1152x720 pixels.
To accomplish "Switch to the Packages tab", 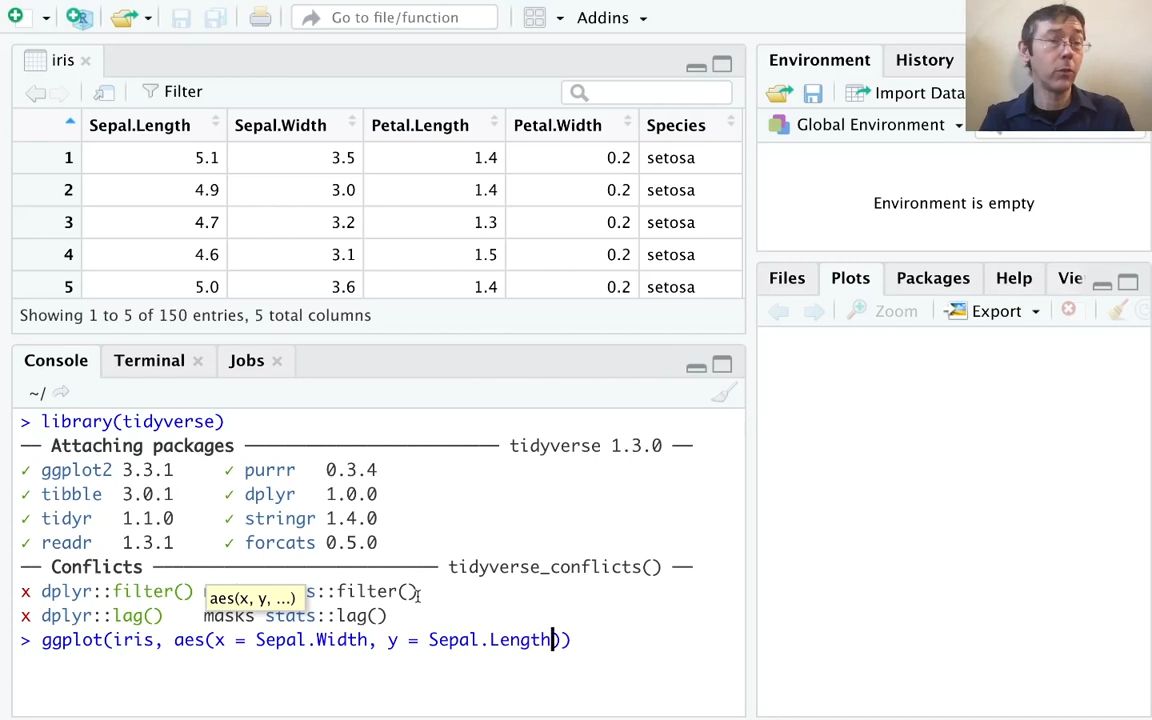I will (932, 278).
